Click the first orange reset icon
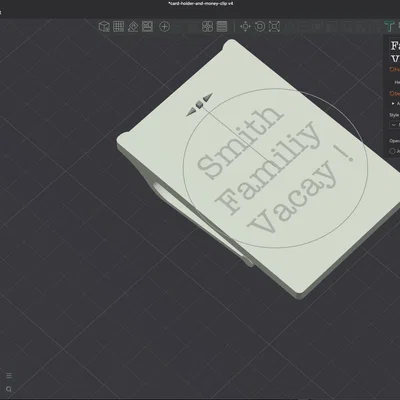This screenshot has width=400, height=400. 392,69
